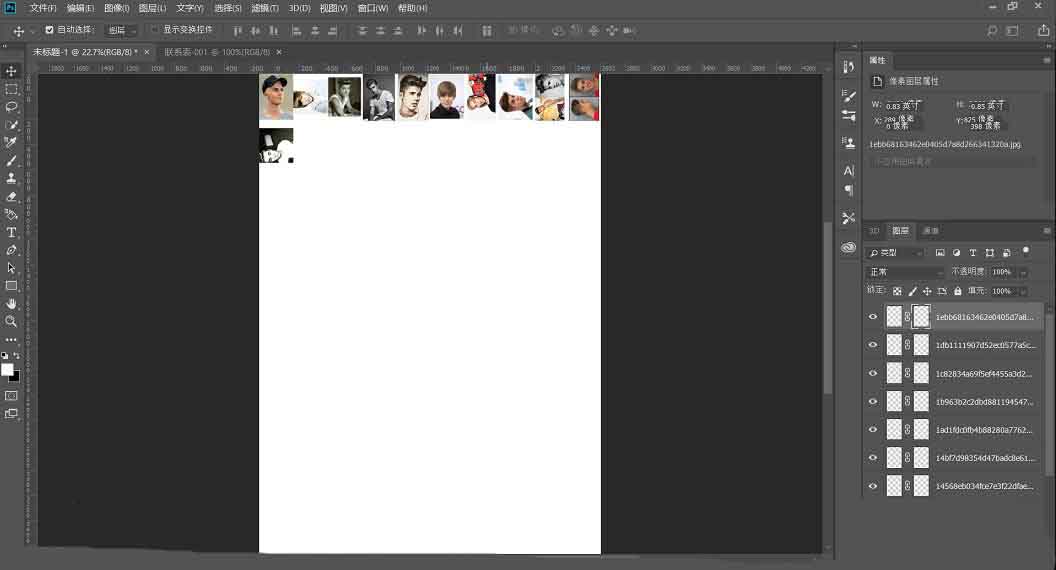Image resolution: width=1056 pixels, height=570 pixels.
Task: Filter layers by type layer icon
Action: click(972, 253)
